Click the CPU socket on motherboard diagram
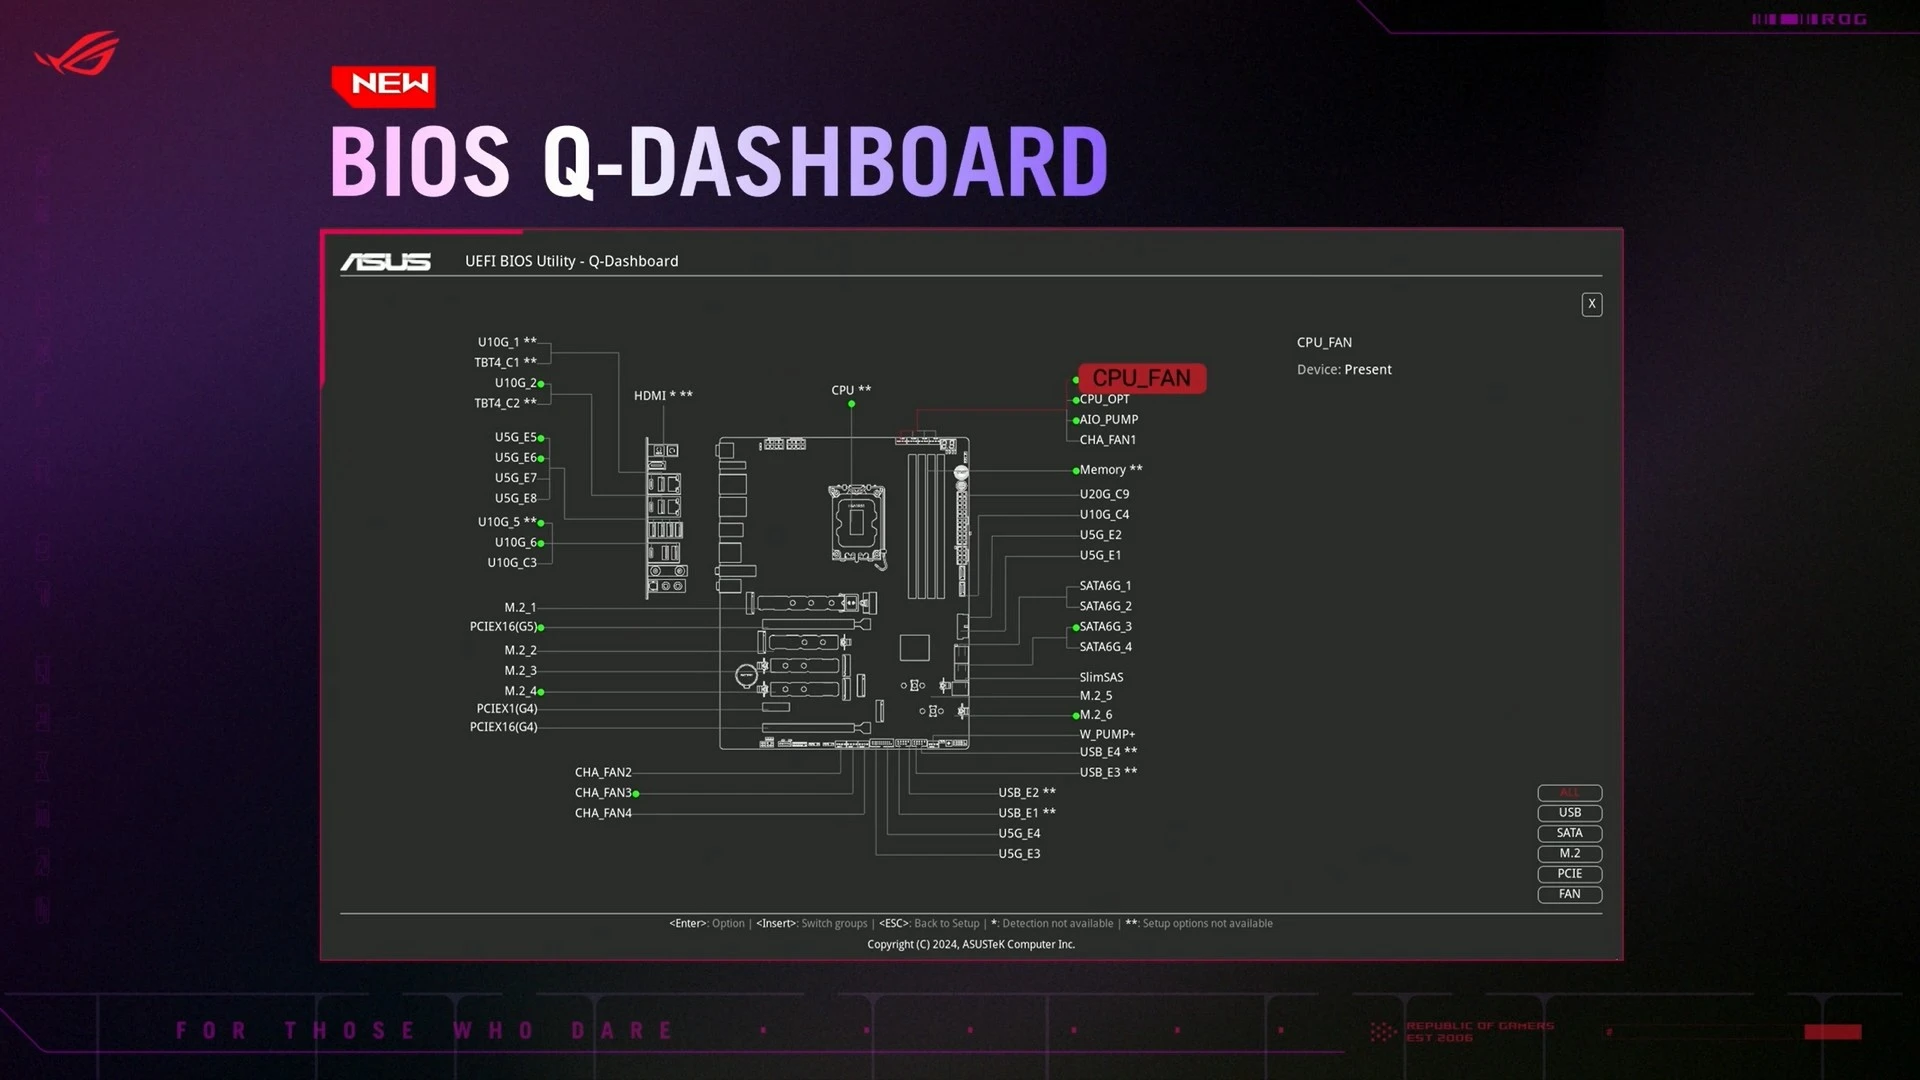The height and width of the screenshot is (1080, 1920). pyautogui.click(x=857, y=525)
